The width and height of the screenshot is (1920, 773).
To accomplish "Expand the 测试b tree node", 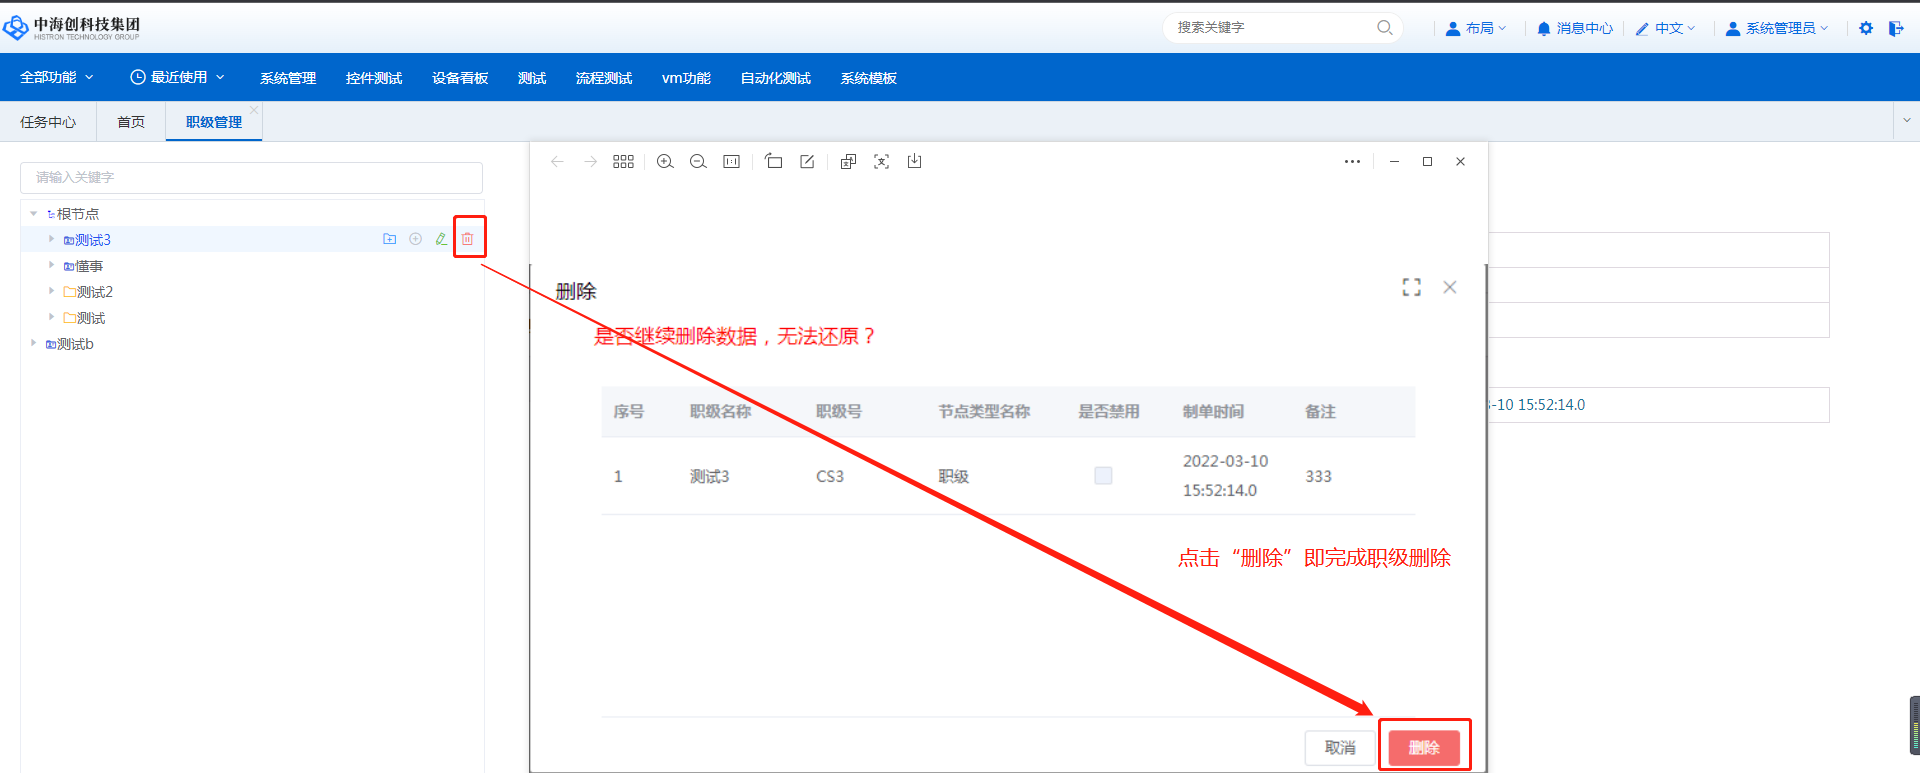I will 34,344.
